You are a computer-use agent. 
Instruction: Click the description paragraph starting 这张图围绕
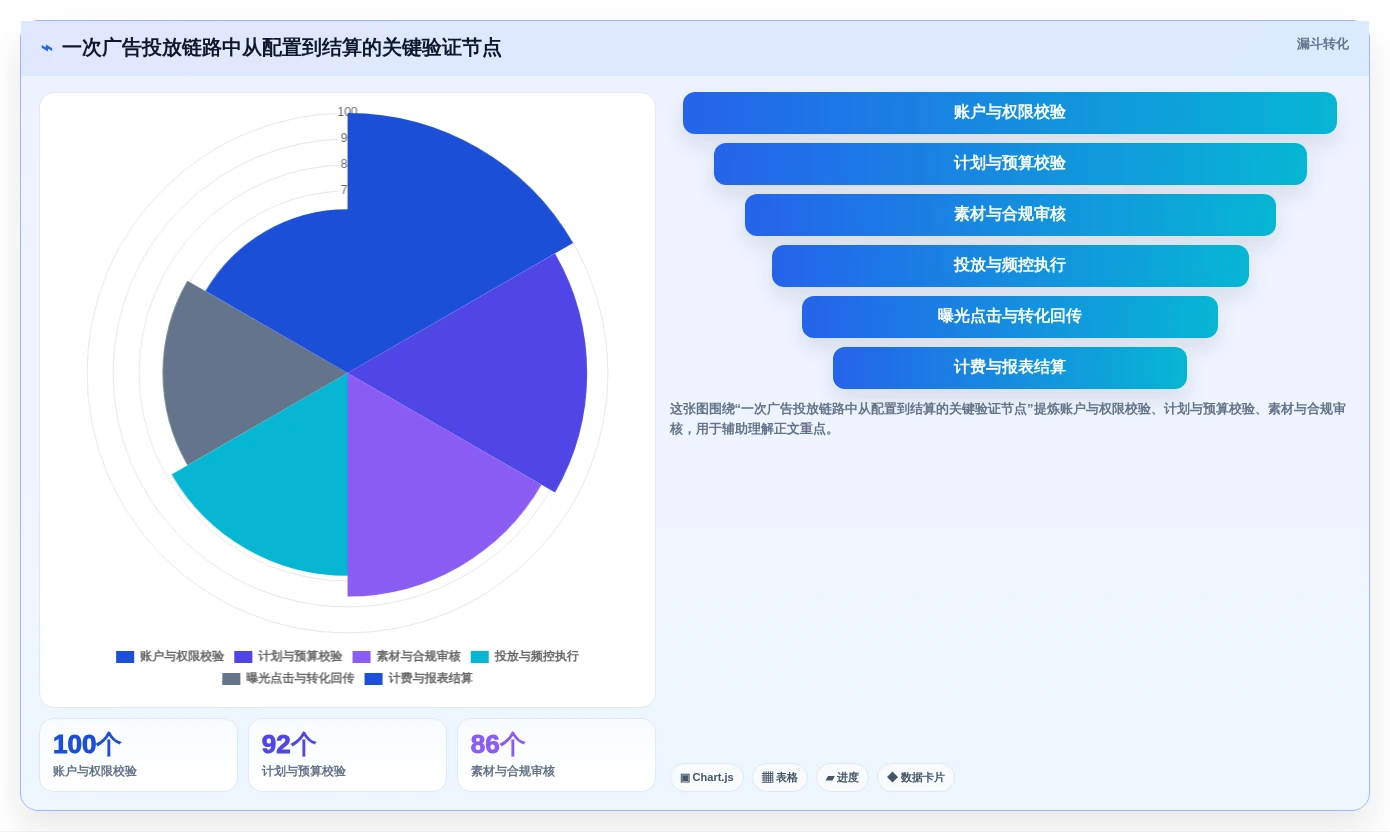click(x=1009, y=419)
